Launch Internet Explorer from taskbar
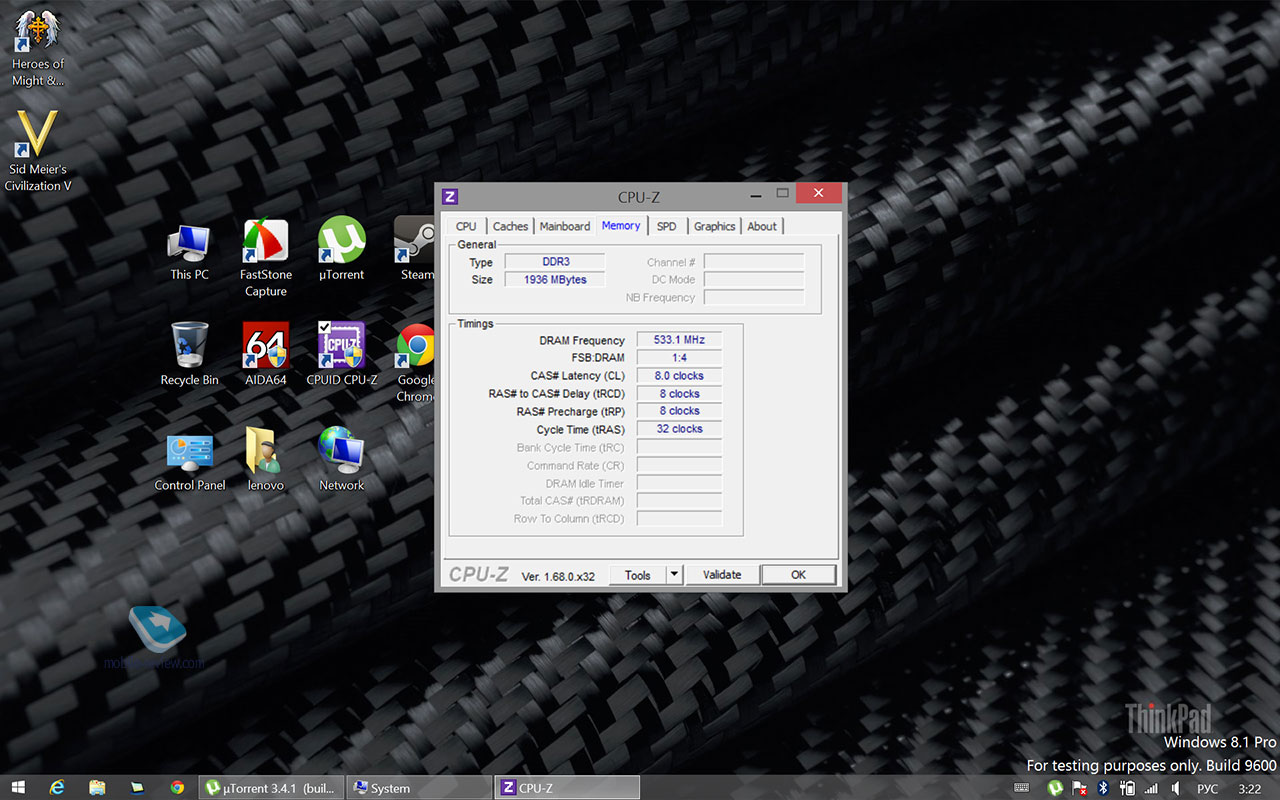This screenshot has width=1280, height=800. tap(57, 788)
